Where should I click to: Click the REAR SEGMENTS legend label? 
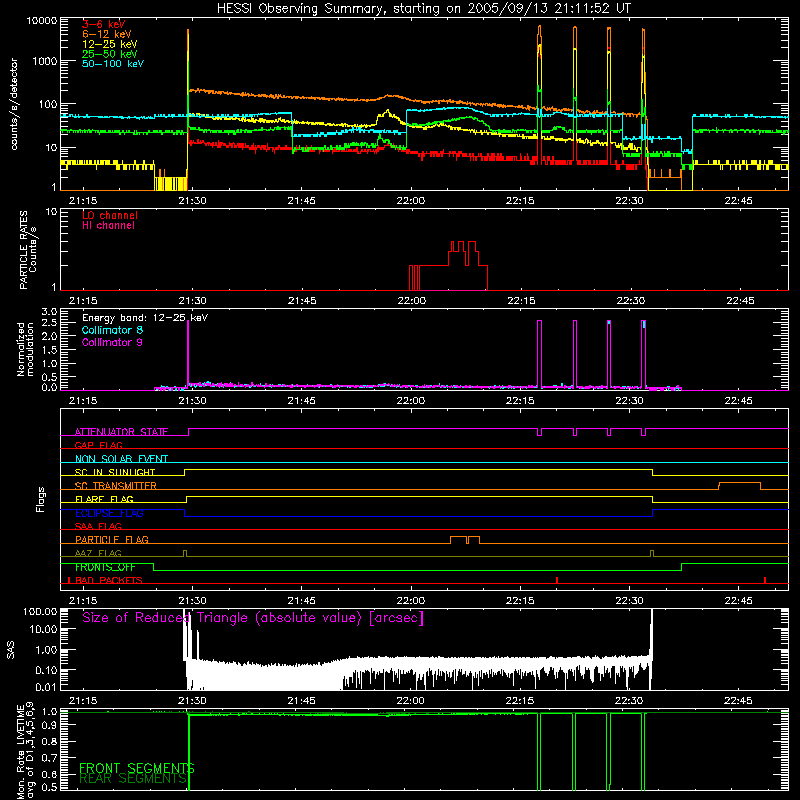pyautogui.click(x=133, y=779)
